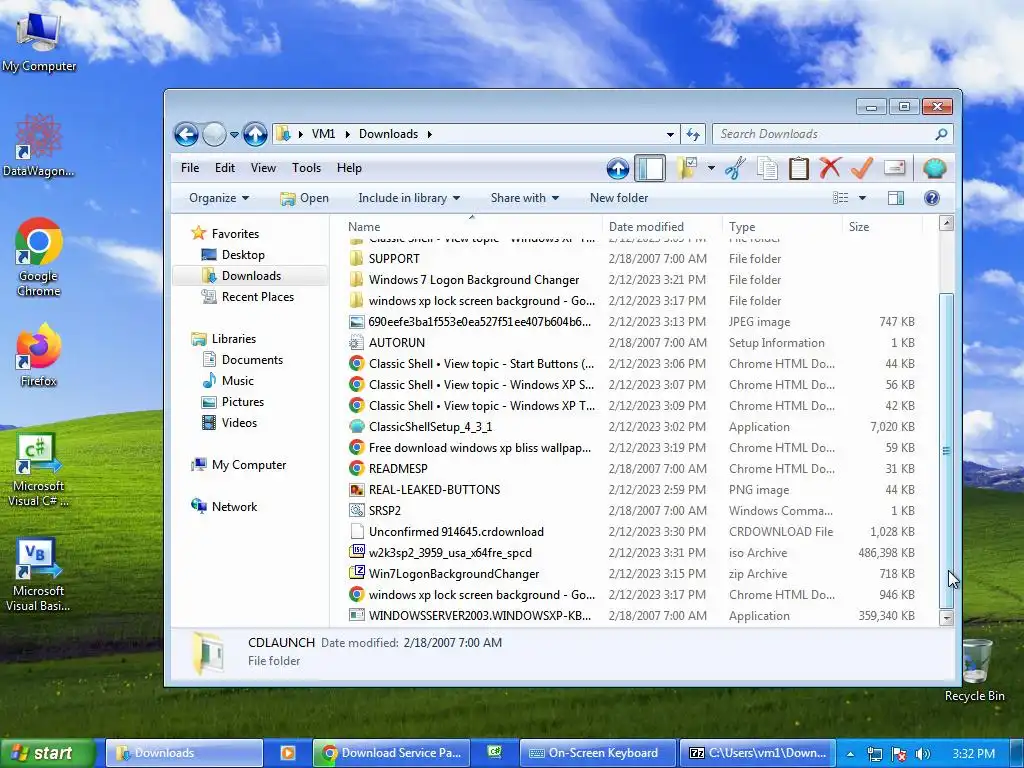Select w2k3sp2_3959_usa_x64fre_spcd iso file

tap(450, 553)
